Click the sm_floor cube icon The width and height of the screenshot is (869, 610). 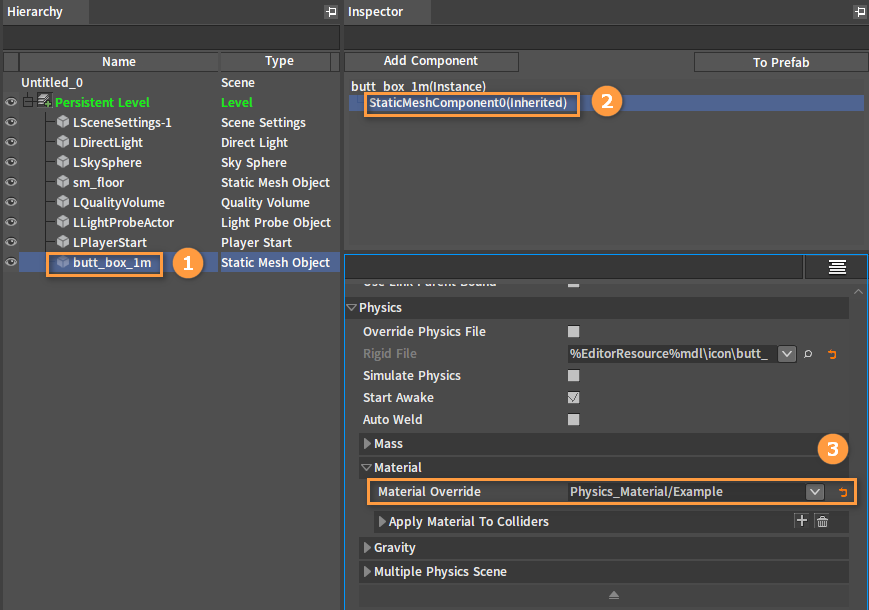63,182
